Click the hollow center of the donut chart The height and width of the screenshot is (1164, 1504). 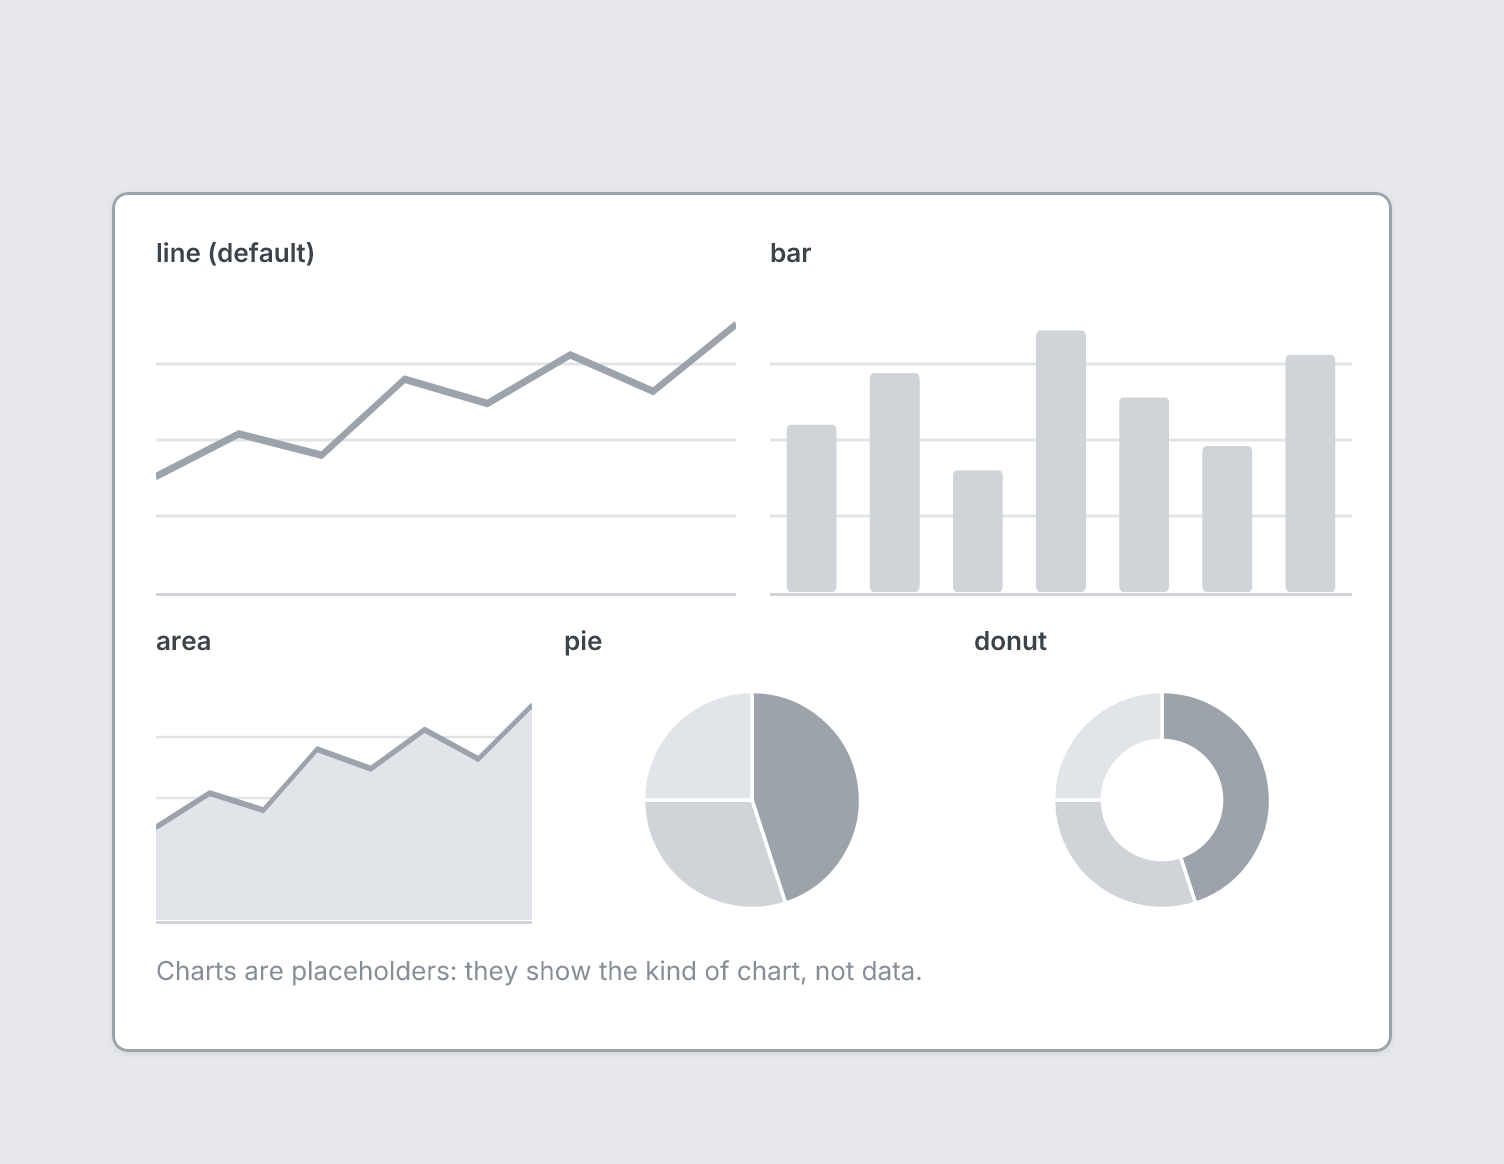(1162, 800)
